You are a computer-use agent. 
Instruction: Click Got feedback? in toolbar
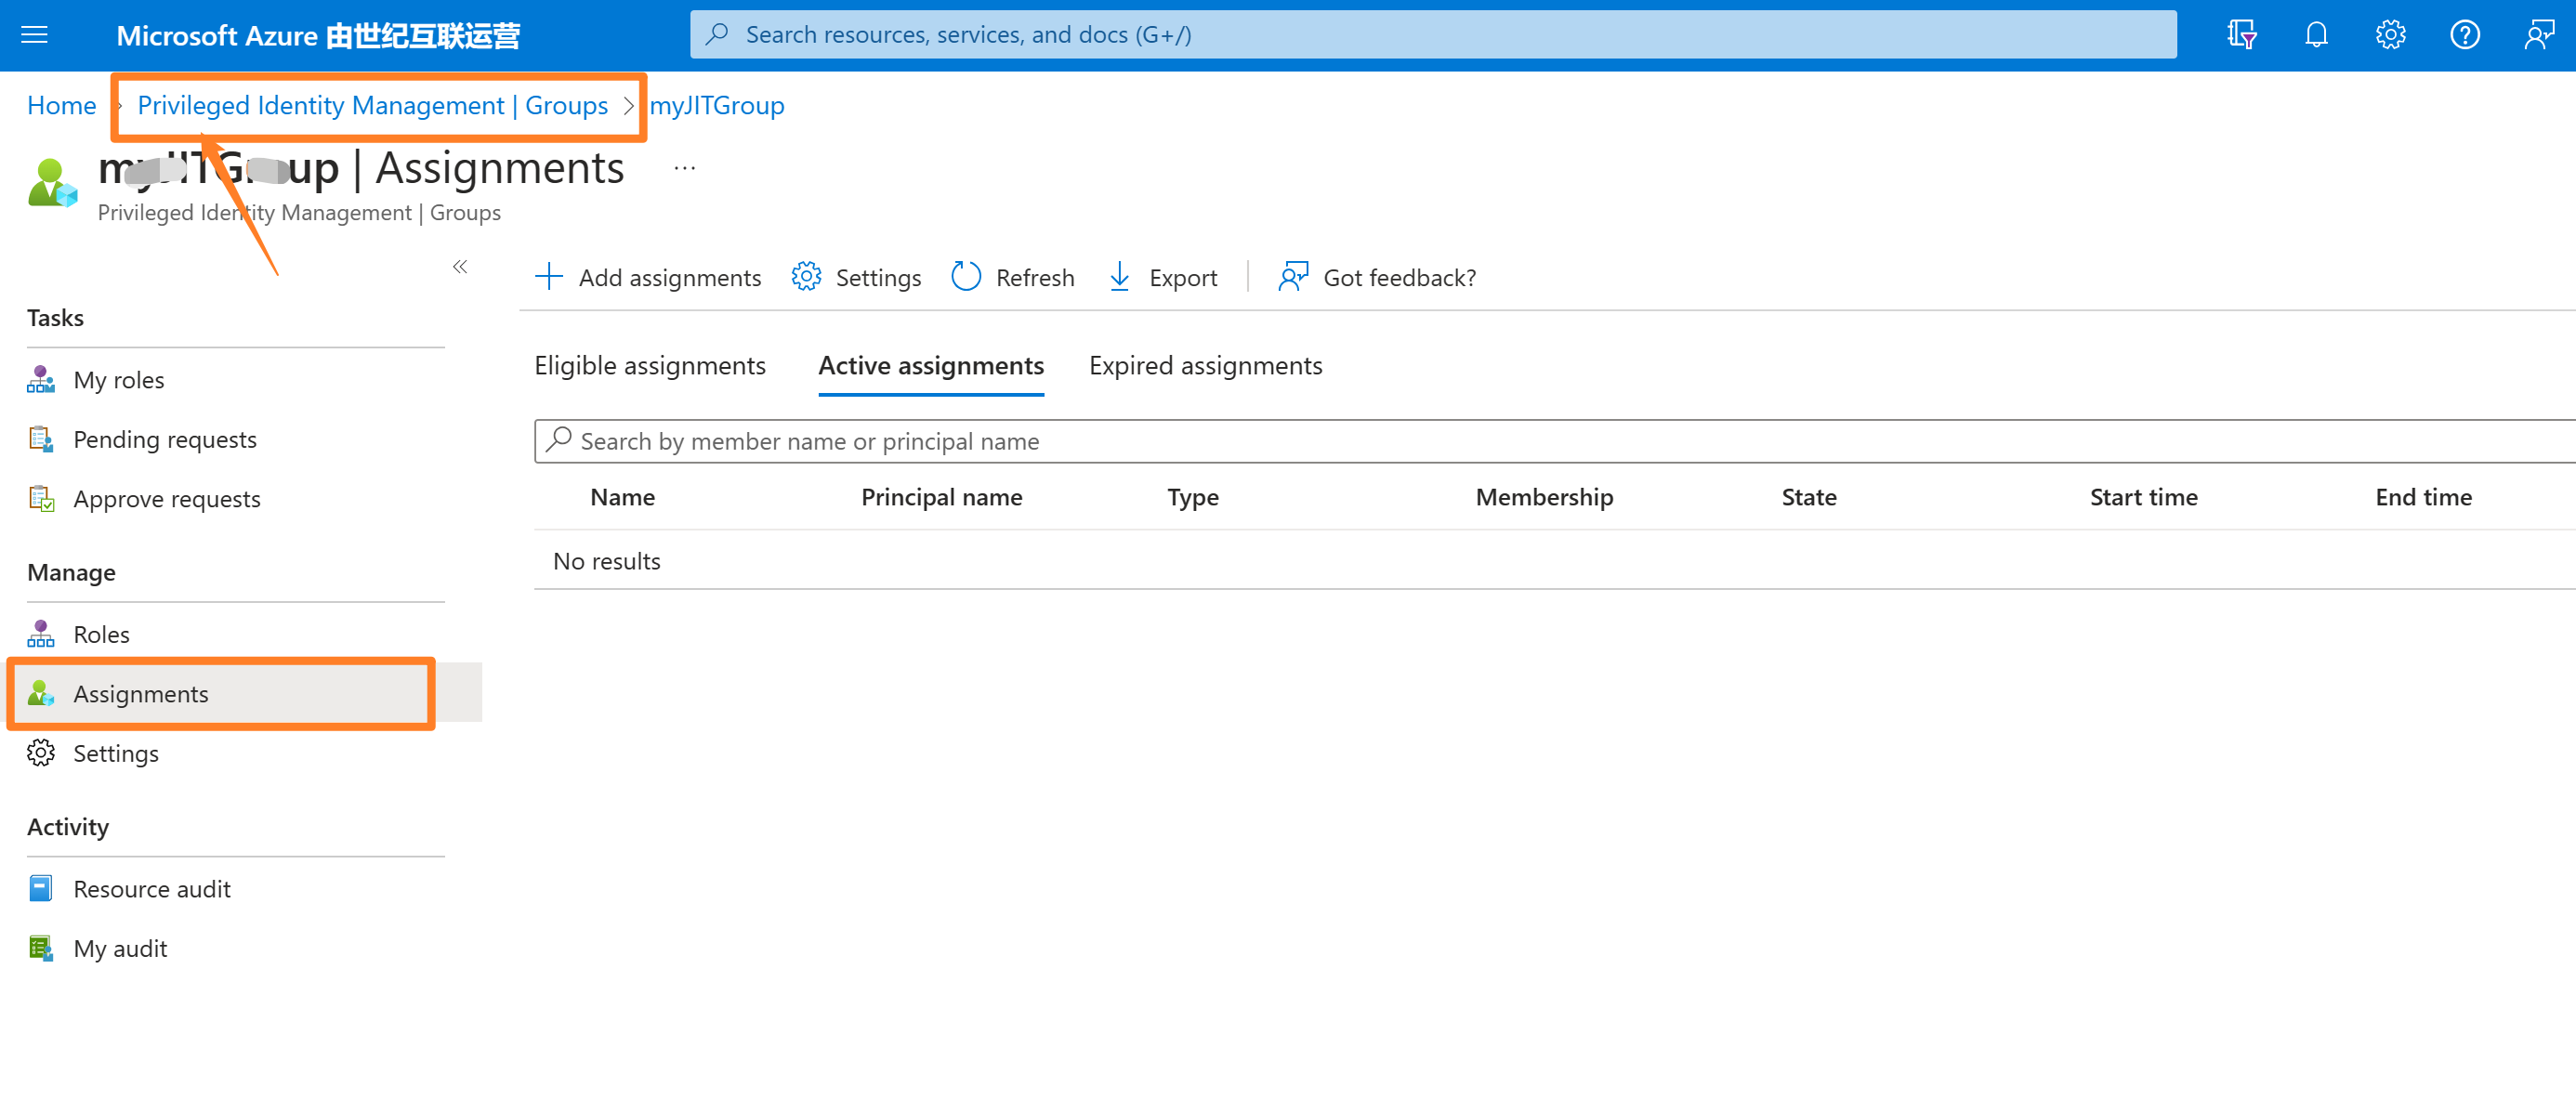[1377, 277]
